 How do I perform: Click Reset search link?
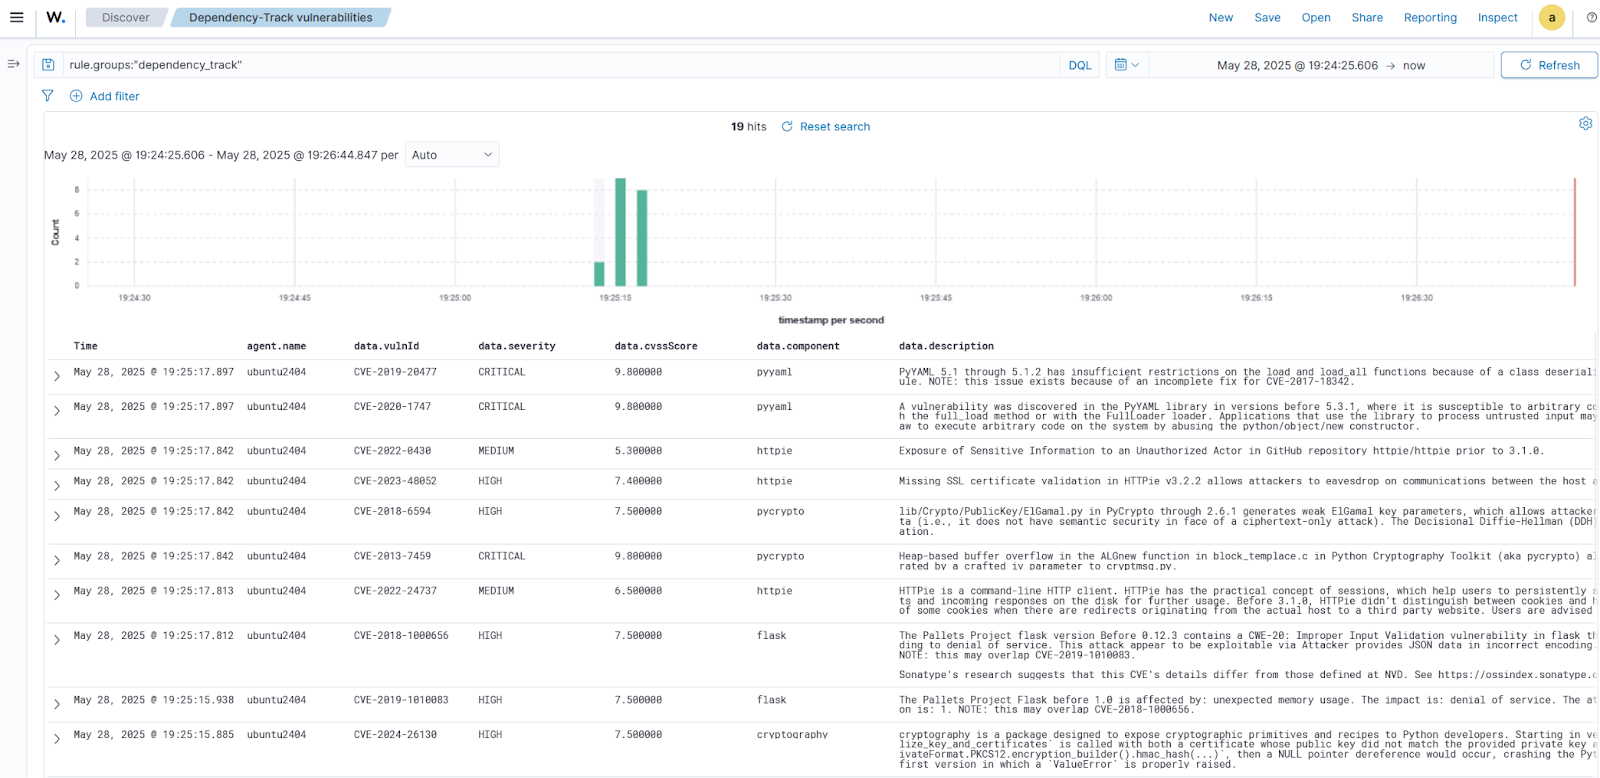tap(826, 127)
